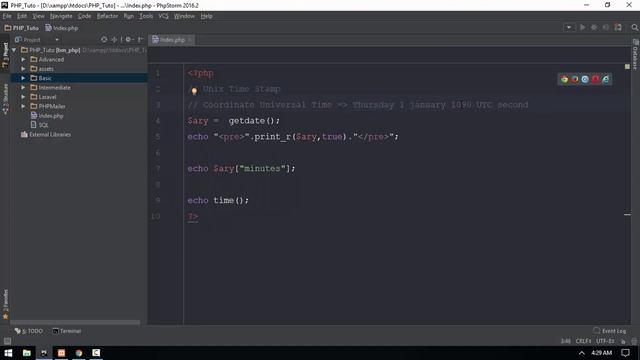640x360 pixels.
Task: Open the Edit menu
Action: point(22,16)
